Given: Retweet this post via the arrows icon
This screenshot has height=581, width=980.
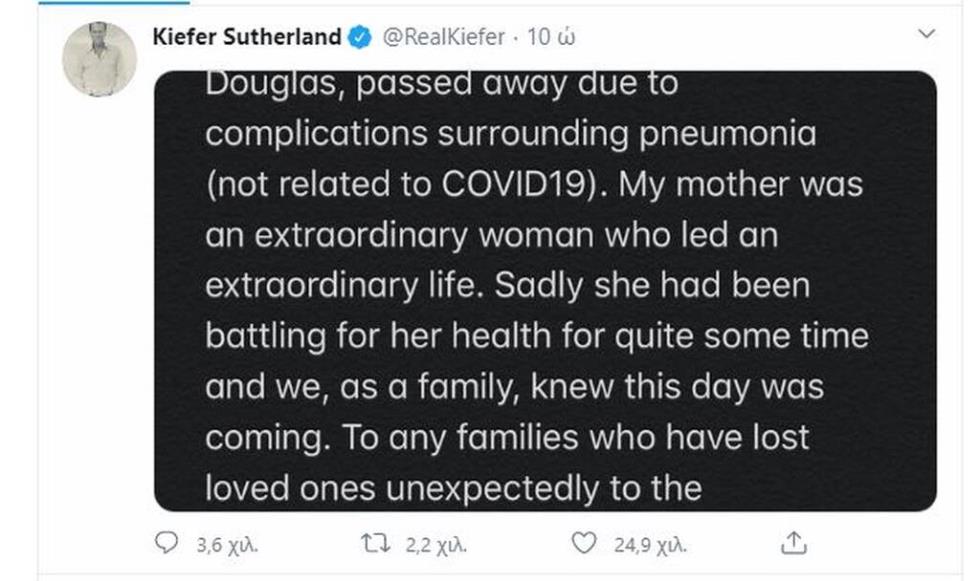Looking at the screenshot, I should click(x=378, y=543).
